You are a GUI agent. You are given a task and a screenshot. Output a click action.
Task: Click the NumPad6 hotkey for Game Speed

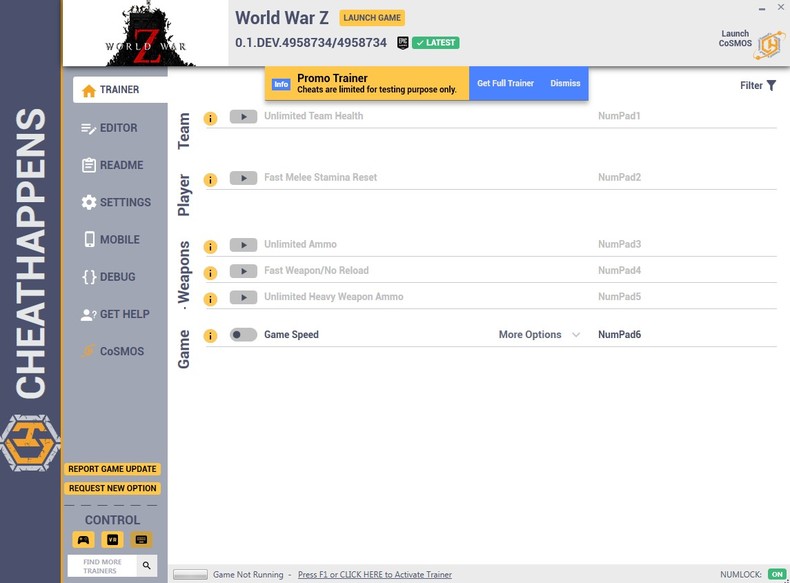619,335
